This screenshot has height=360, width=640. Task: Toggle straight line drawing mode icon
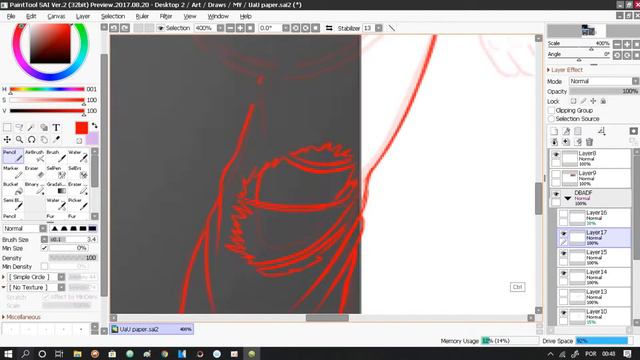coord(391,28)
